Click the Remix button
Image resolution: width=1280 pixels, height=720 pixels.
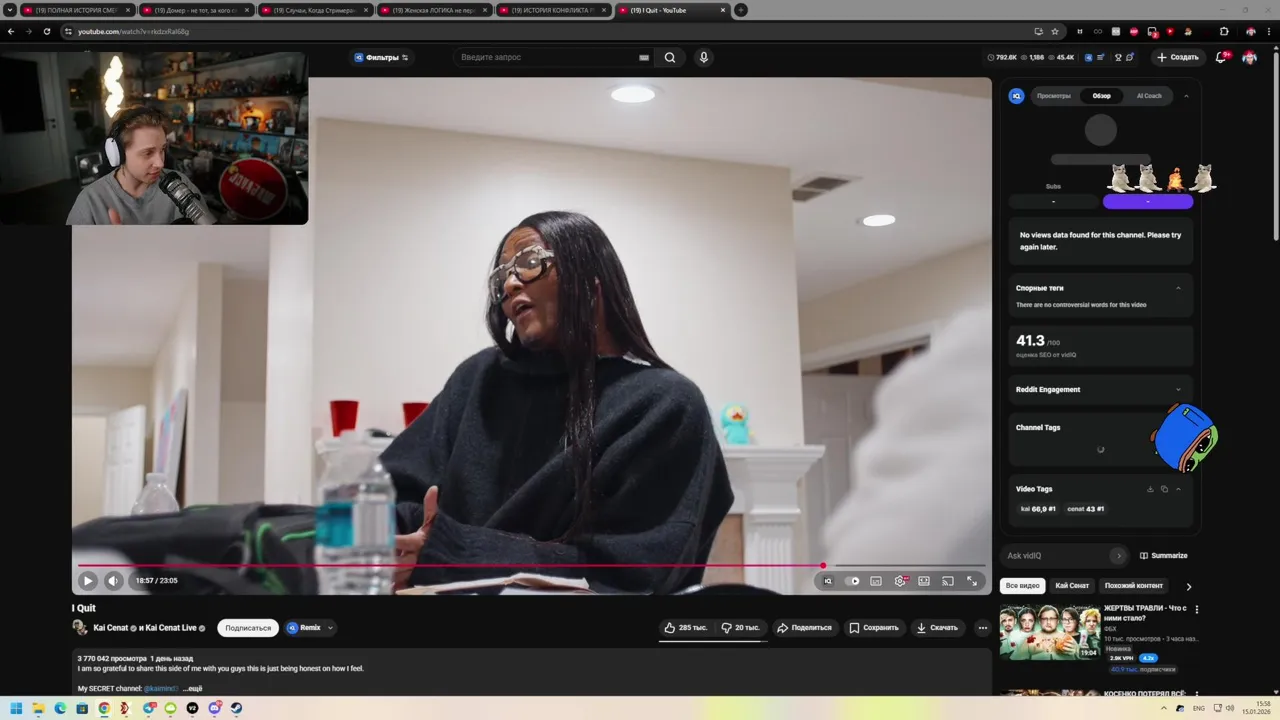pyautogui.click(x=304, y=628)
